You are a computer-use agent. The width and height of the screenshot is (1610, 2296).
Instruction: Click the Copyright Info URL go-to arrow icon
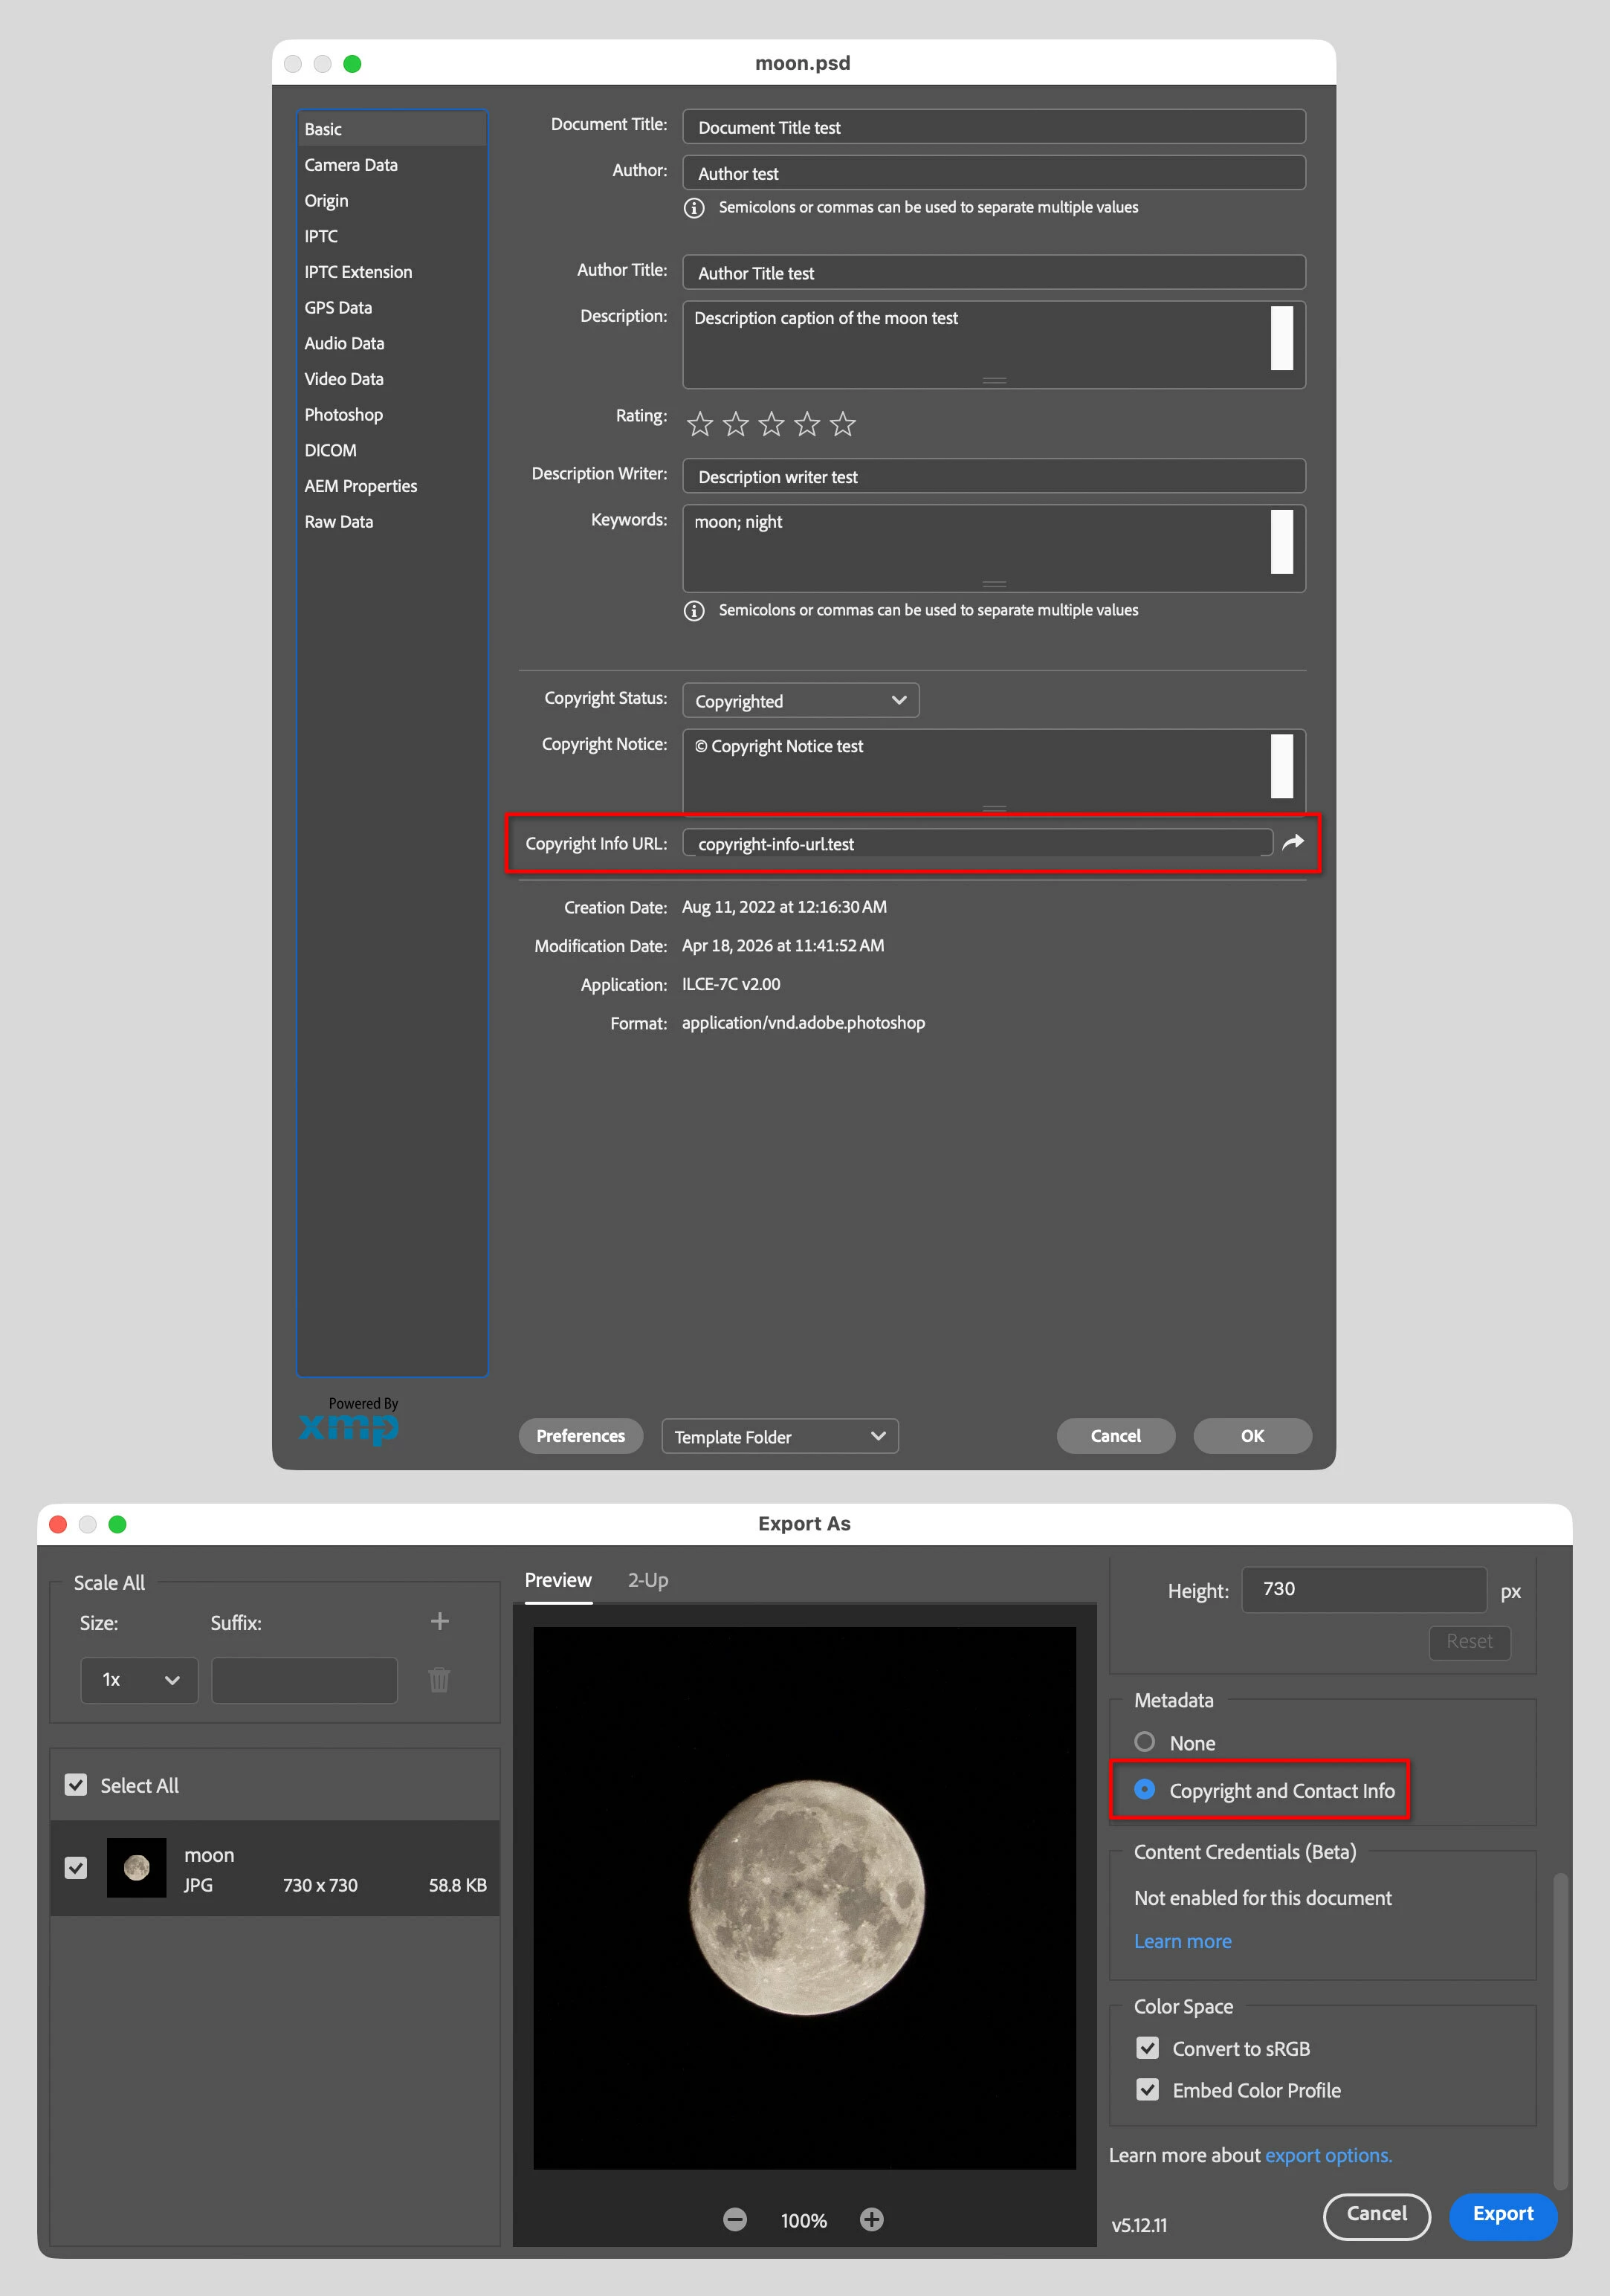click(x=1292, y=842)
